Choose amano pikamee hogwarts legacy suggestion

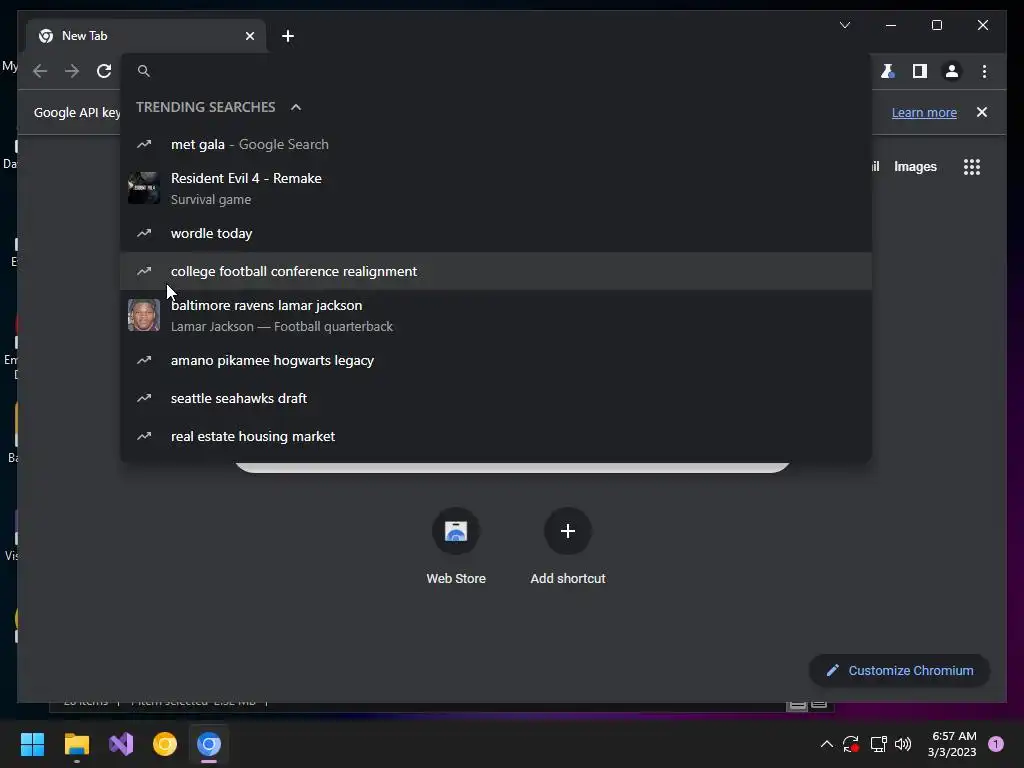tap(496, 360)
